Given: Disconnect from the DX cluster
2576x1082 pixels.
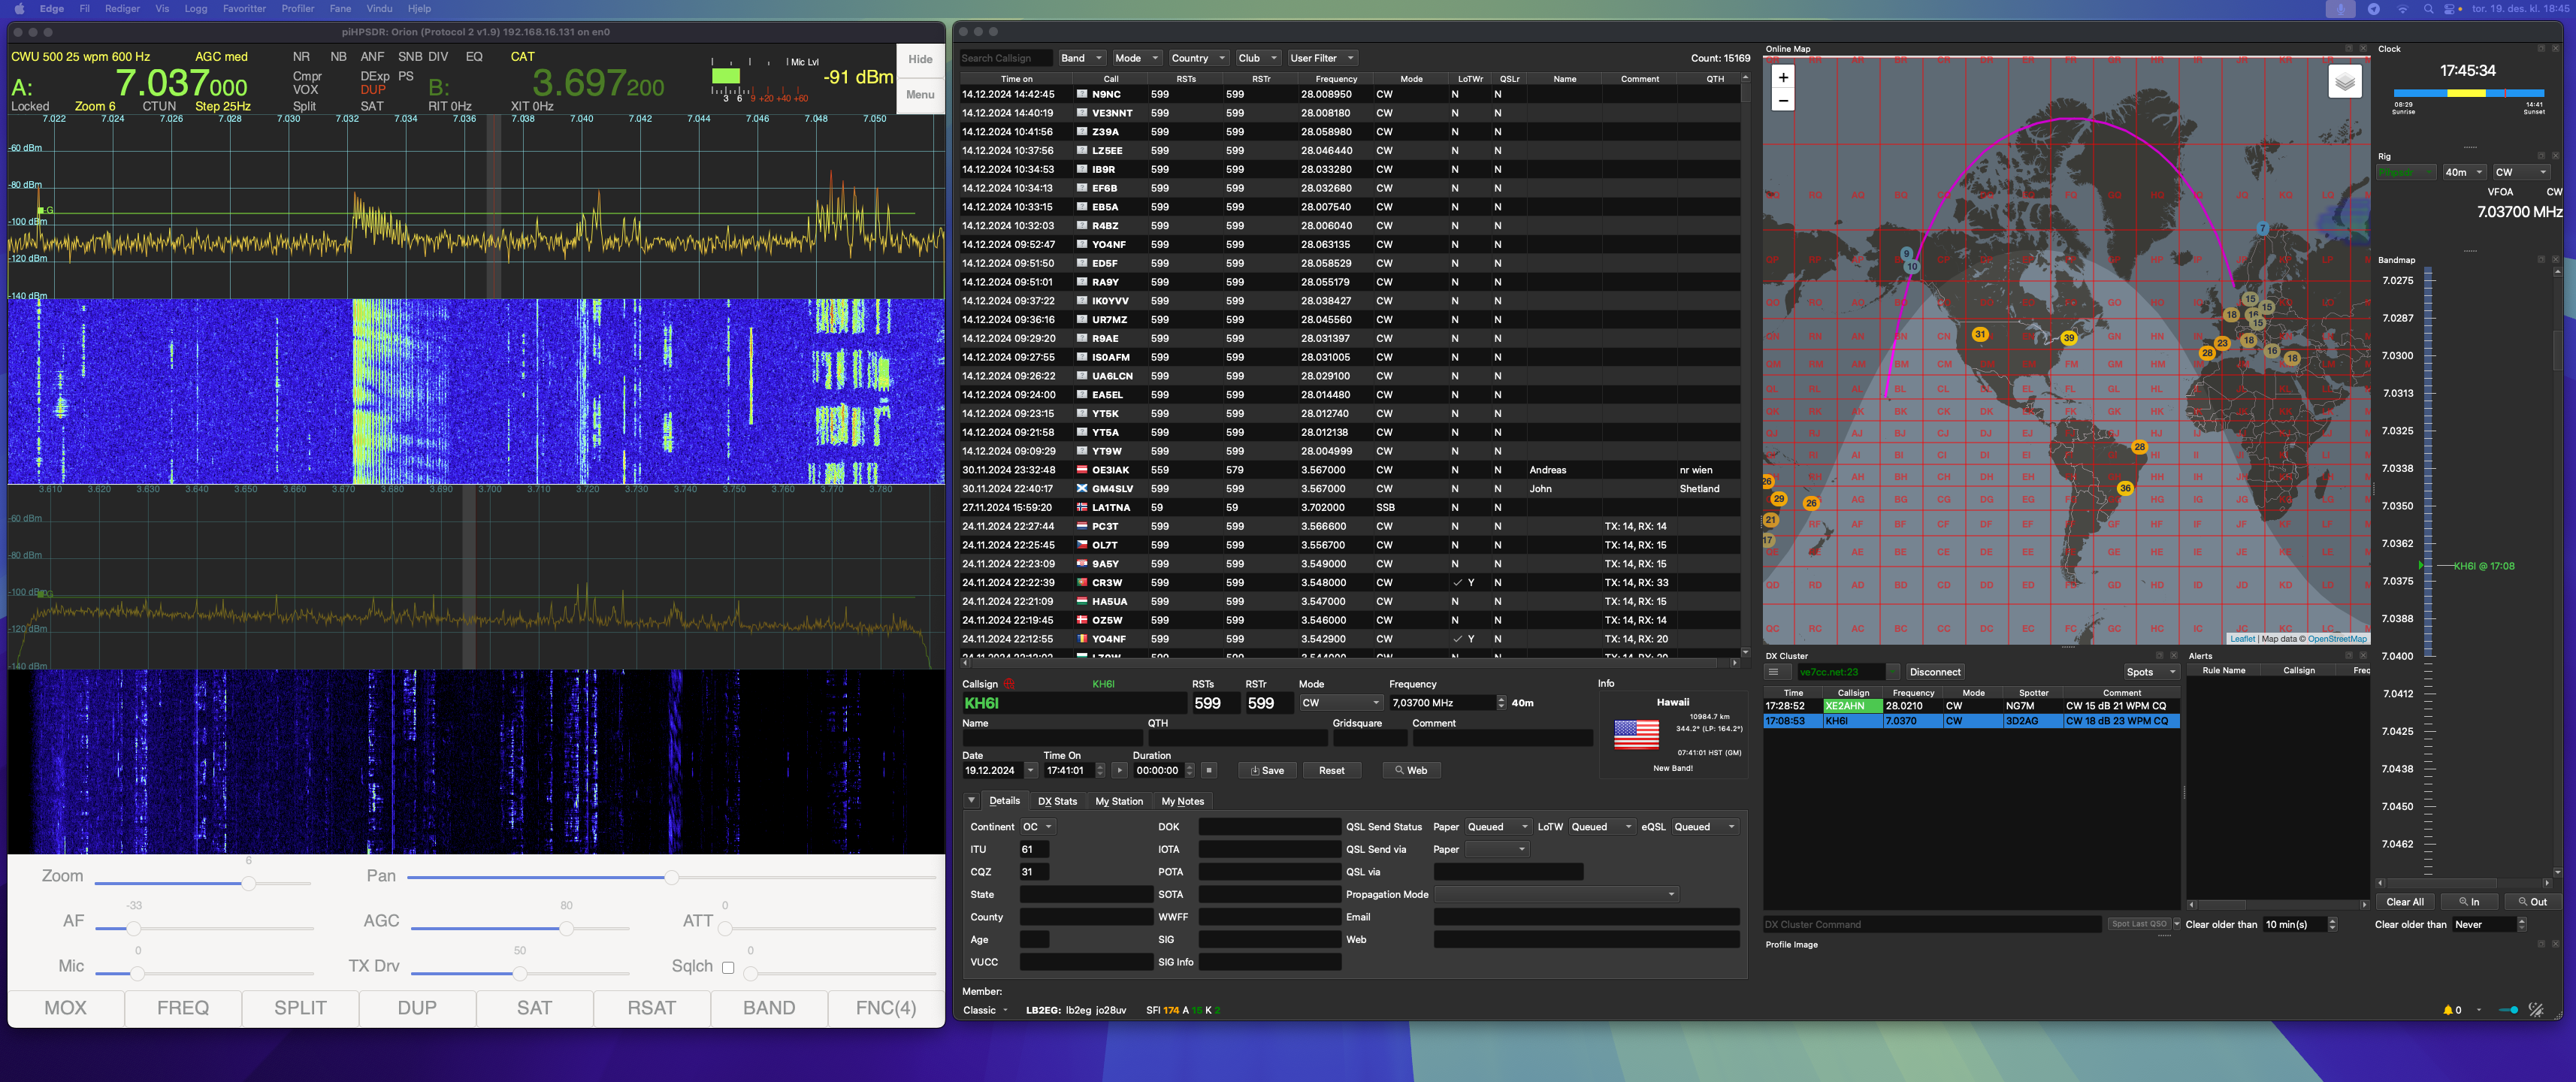Looking at the screenshot, I should click(x=1934, y=672).
